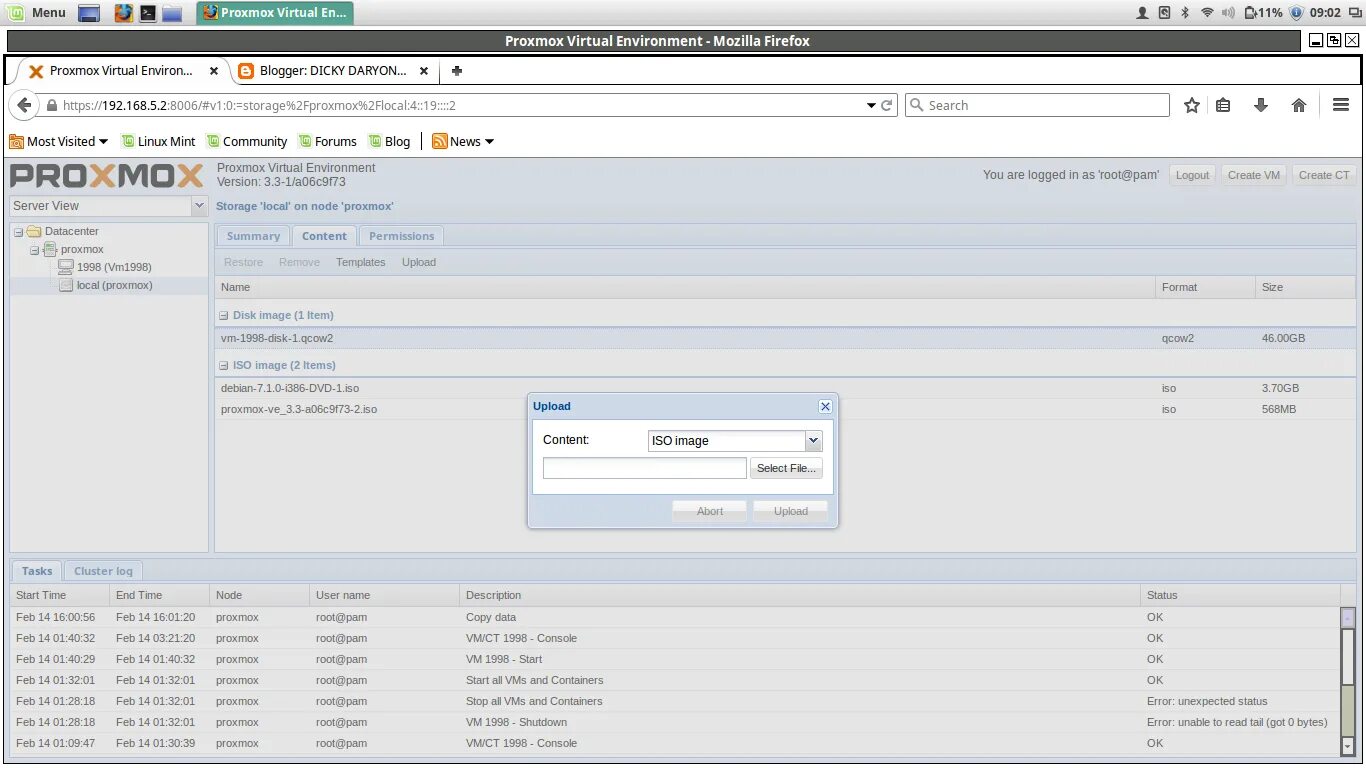Switch to the Summary tab
This screenshot has width=1366, height=768.
[253, 236]
